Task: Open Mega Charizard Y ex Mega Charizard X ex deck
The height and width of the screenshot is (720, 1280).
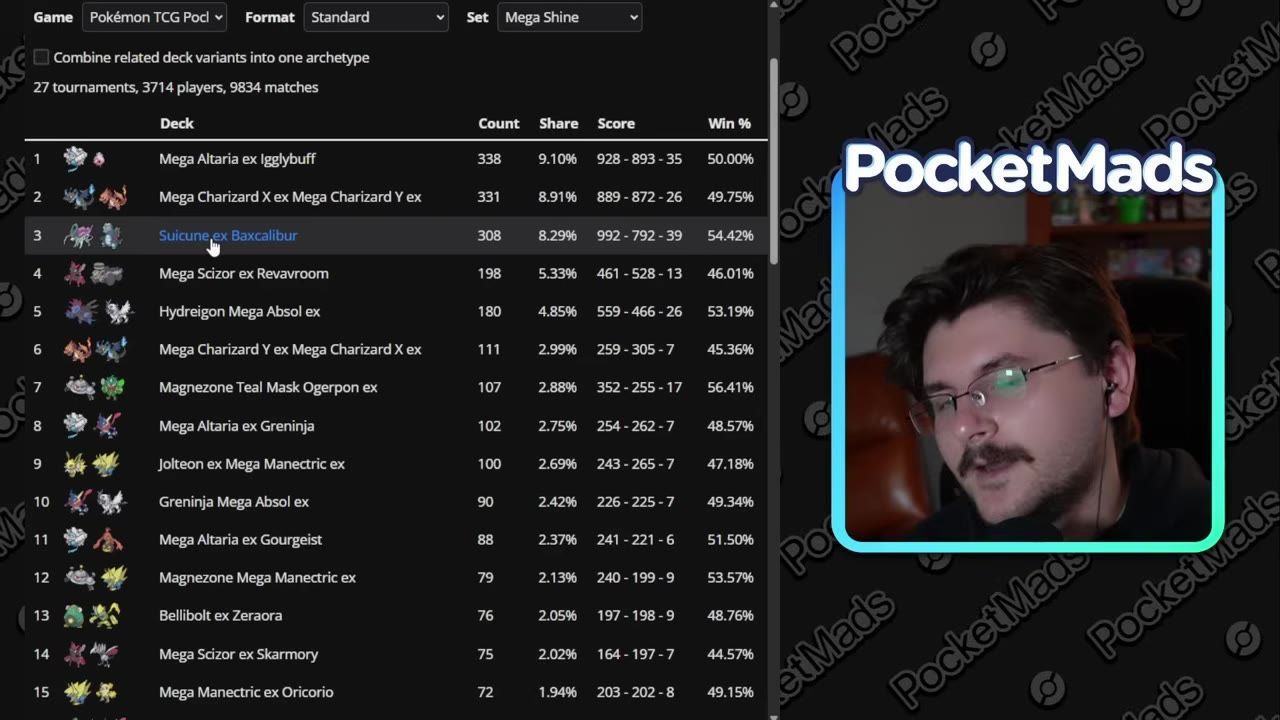Action: [290, 349]
